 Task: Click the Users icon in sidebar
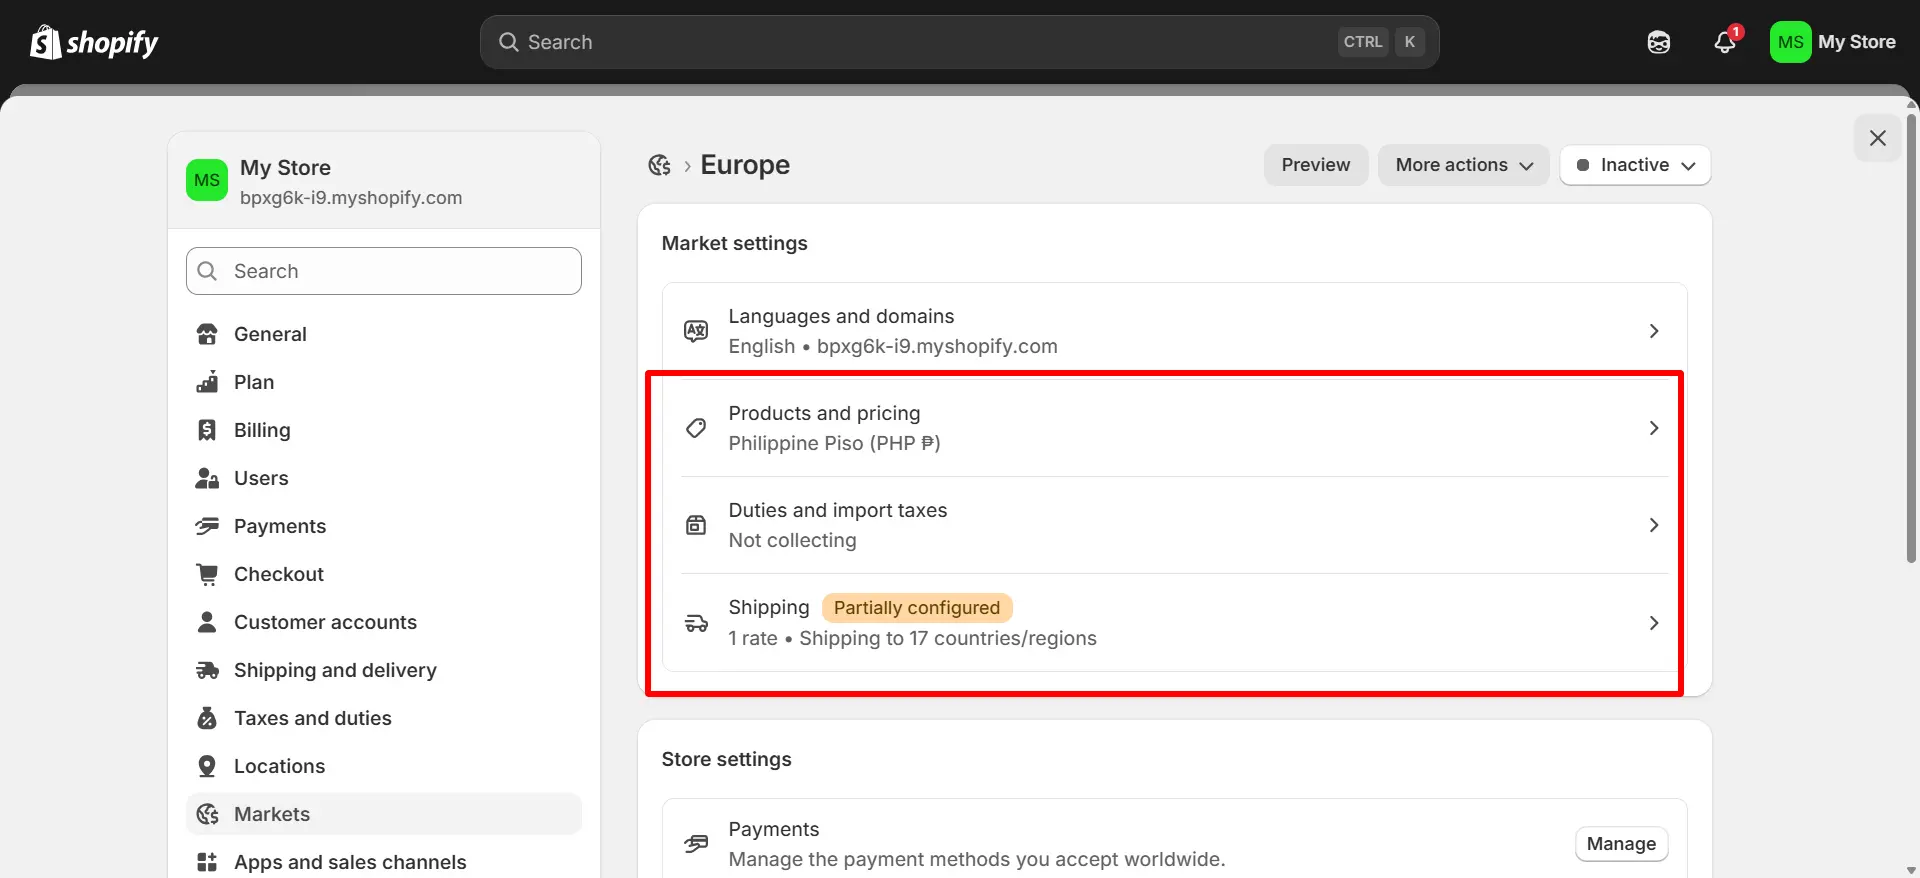click(207, 478)
